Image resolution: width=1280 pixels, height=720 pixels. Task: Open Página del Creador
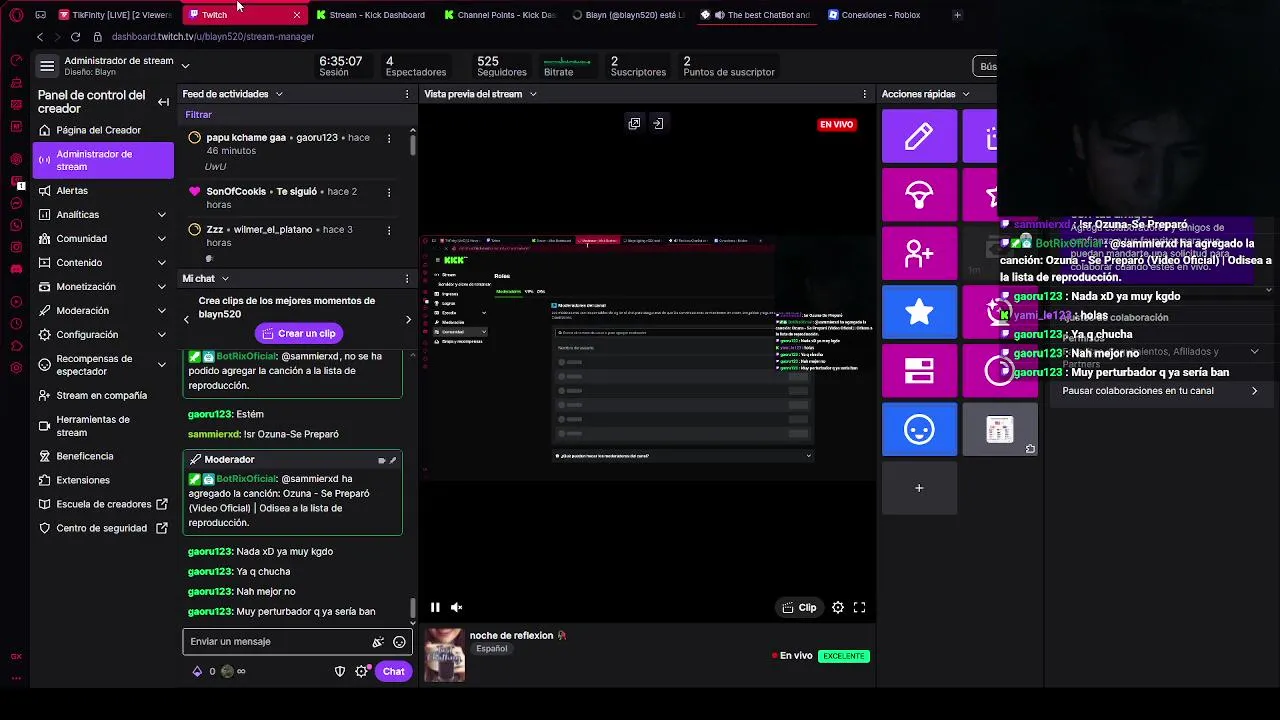tap(102, 130)
